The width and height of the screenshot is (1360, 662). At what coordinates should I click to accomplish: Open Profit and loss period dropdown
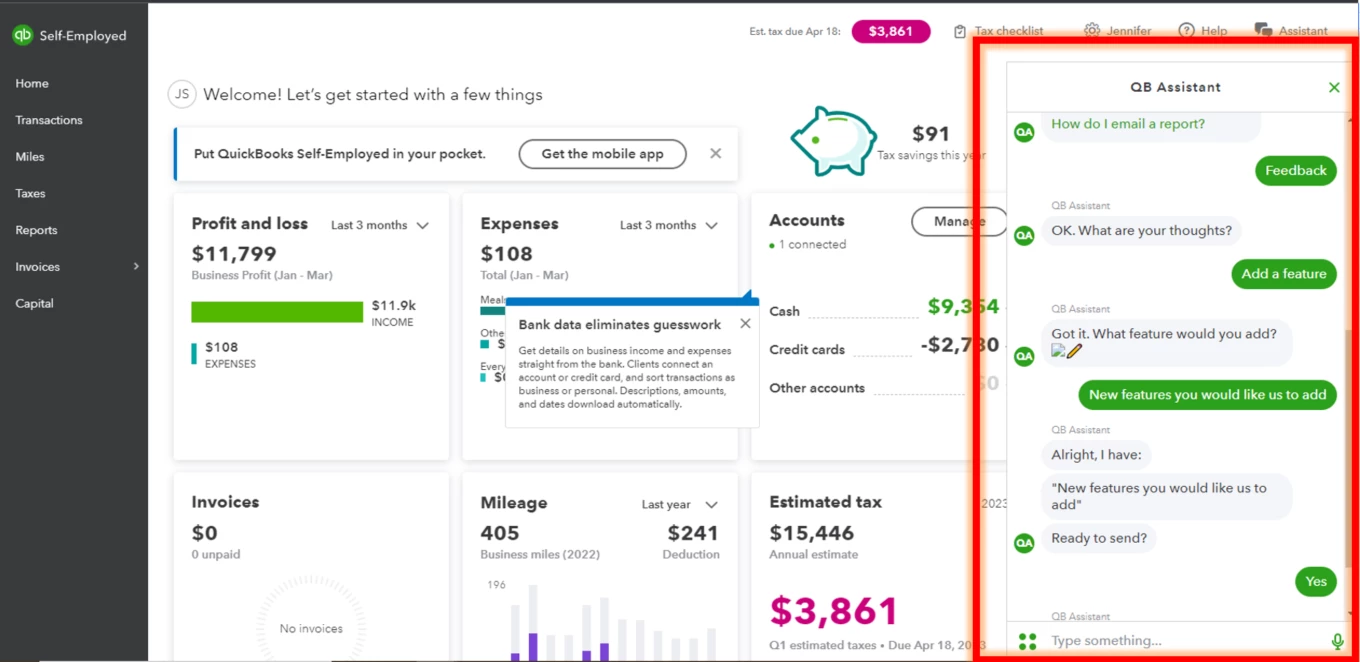(x=380, y=225)
